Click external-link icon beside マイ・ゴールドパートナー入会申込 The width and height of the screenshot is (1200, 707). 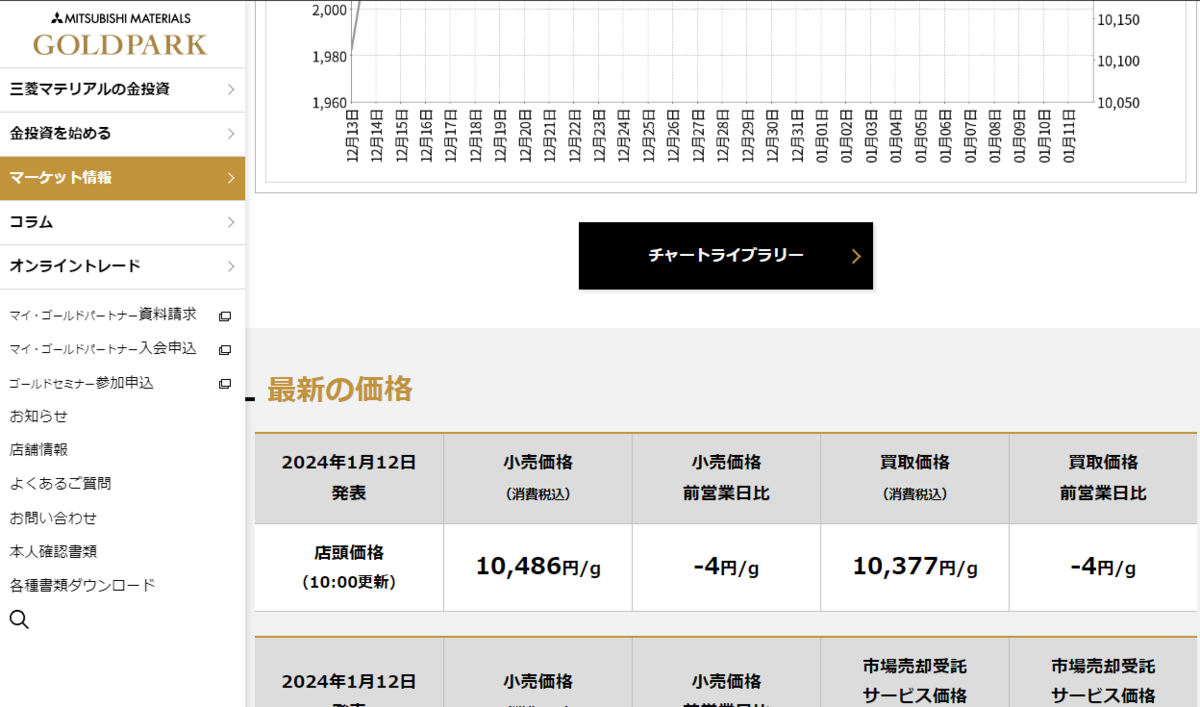[x=225, y=349]
